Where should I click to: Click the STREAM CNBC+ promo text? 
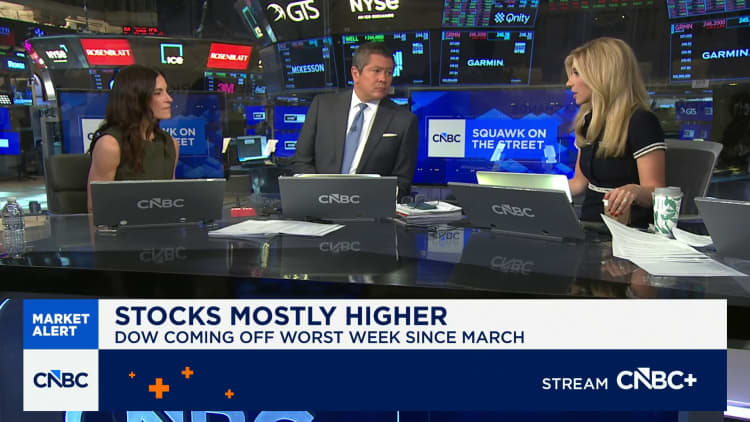tap(619, 381)
